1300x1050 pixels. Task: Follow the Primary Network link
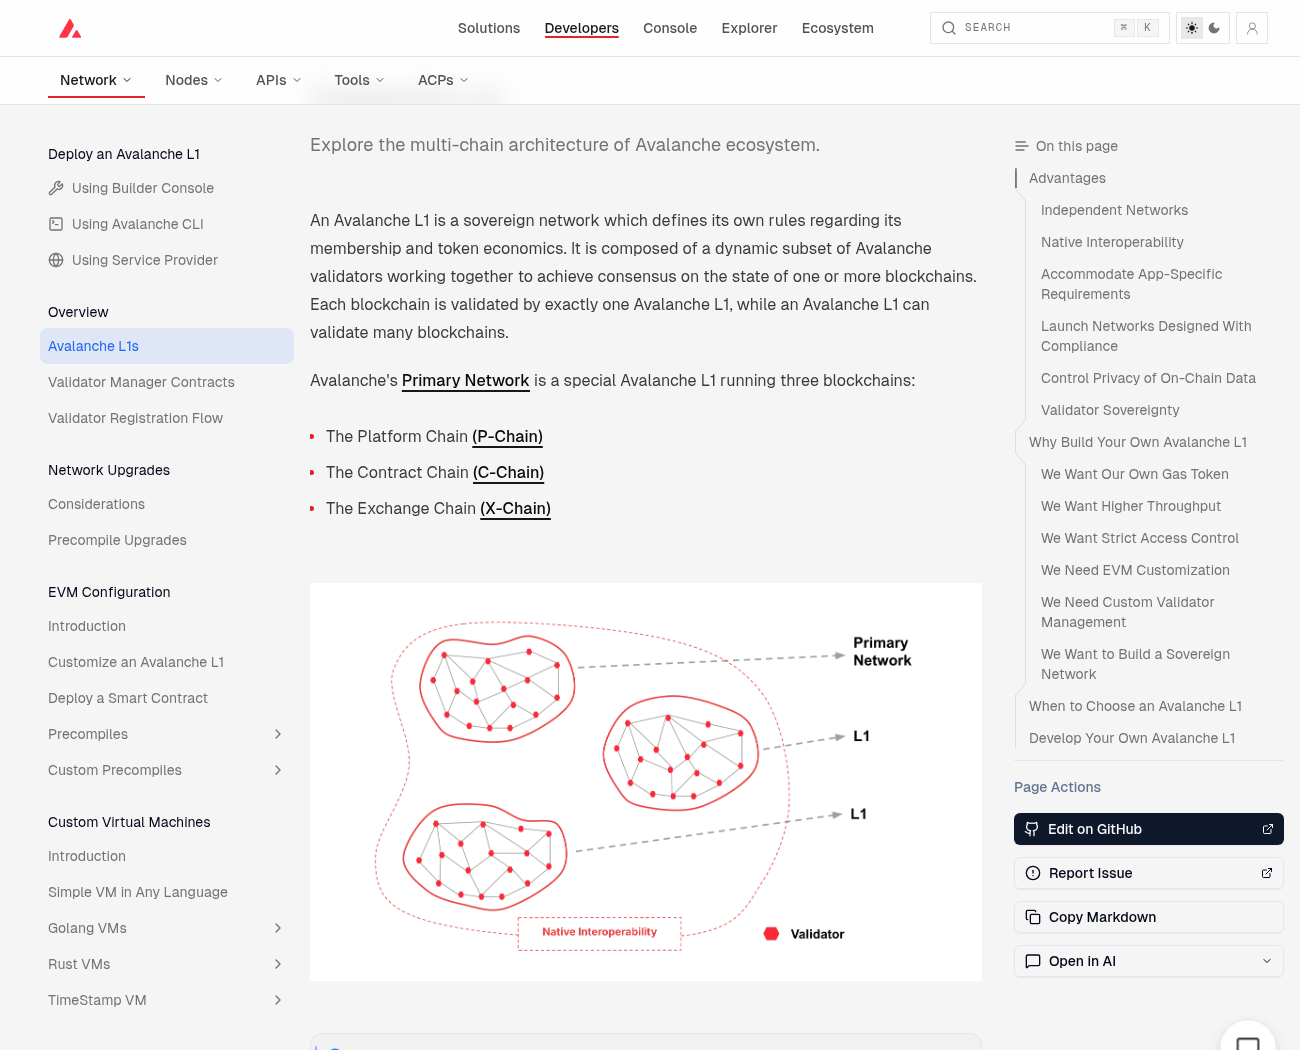(465, 380)
